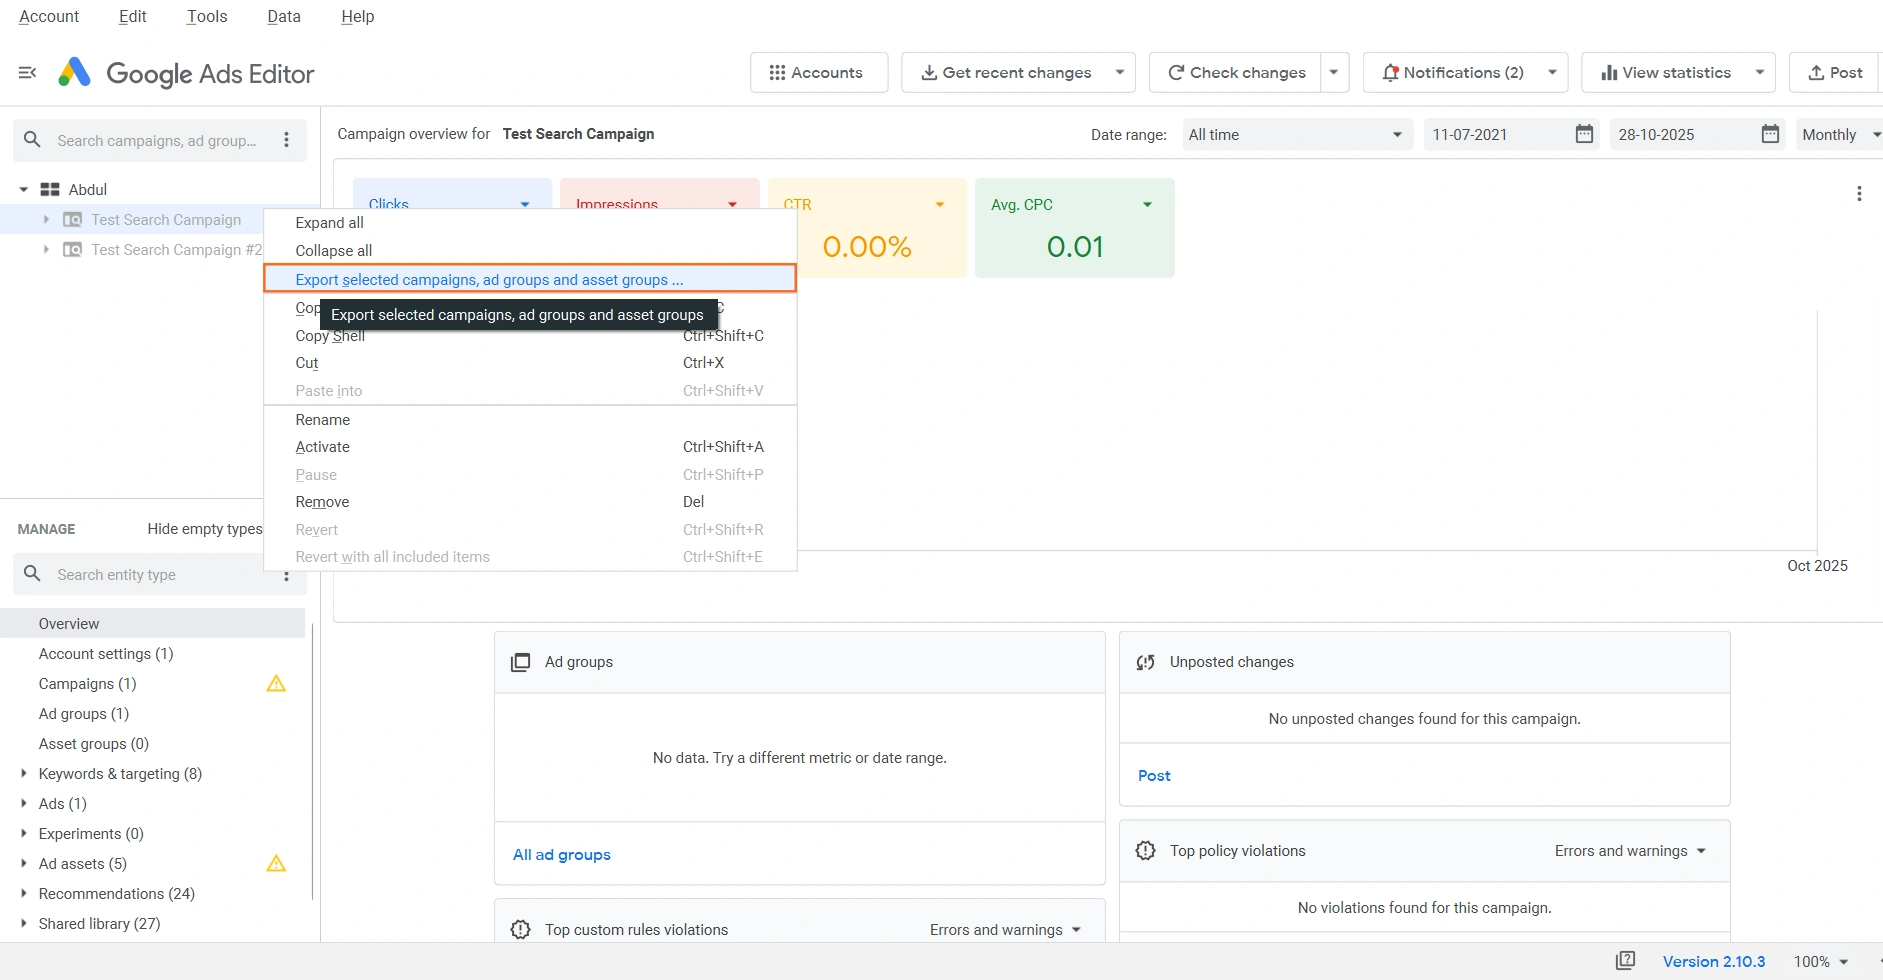The image size is (1883, 980).
Task: Click the Top custom rules violations icon
Action: (x=521, y=930)
